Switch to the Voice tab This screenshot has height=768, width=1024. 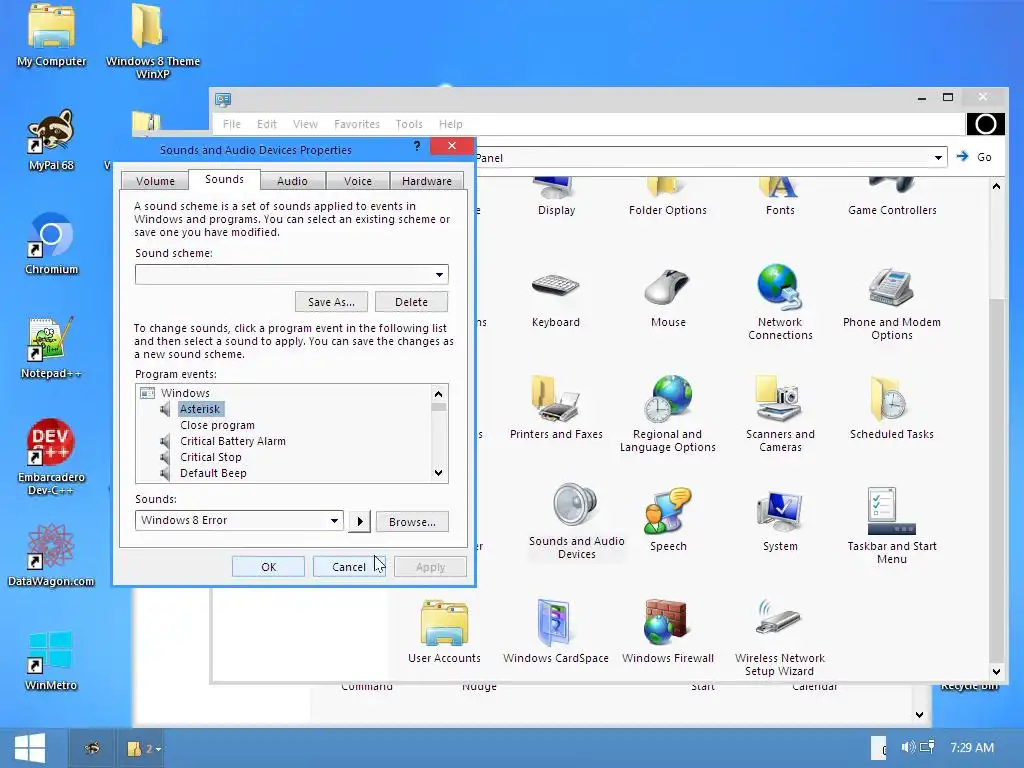(358, 181)
